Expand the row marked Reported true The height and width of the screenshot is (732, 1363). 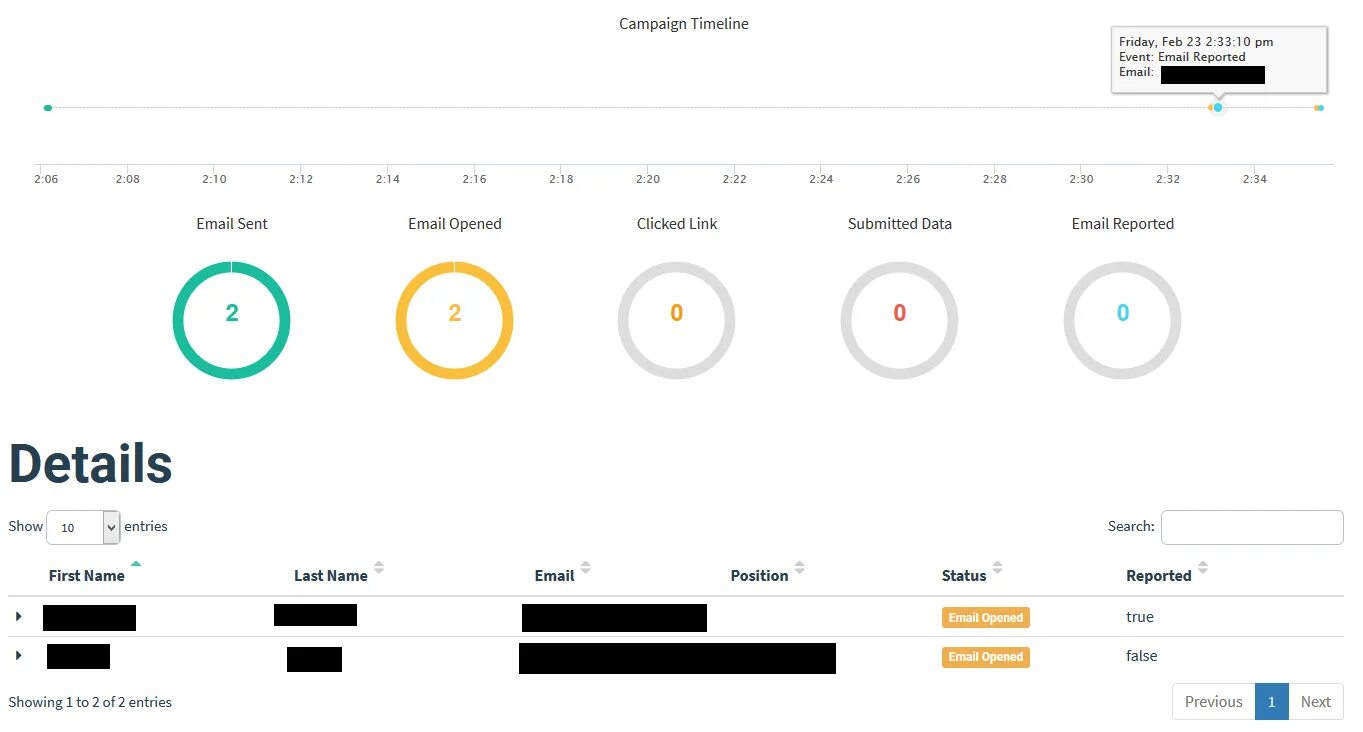(x=19, y=617)
